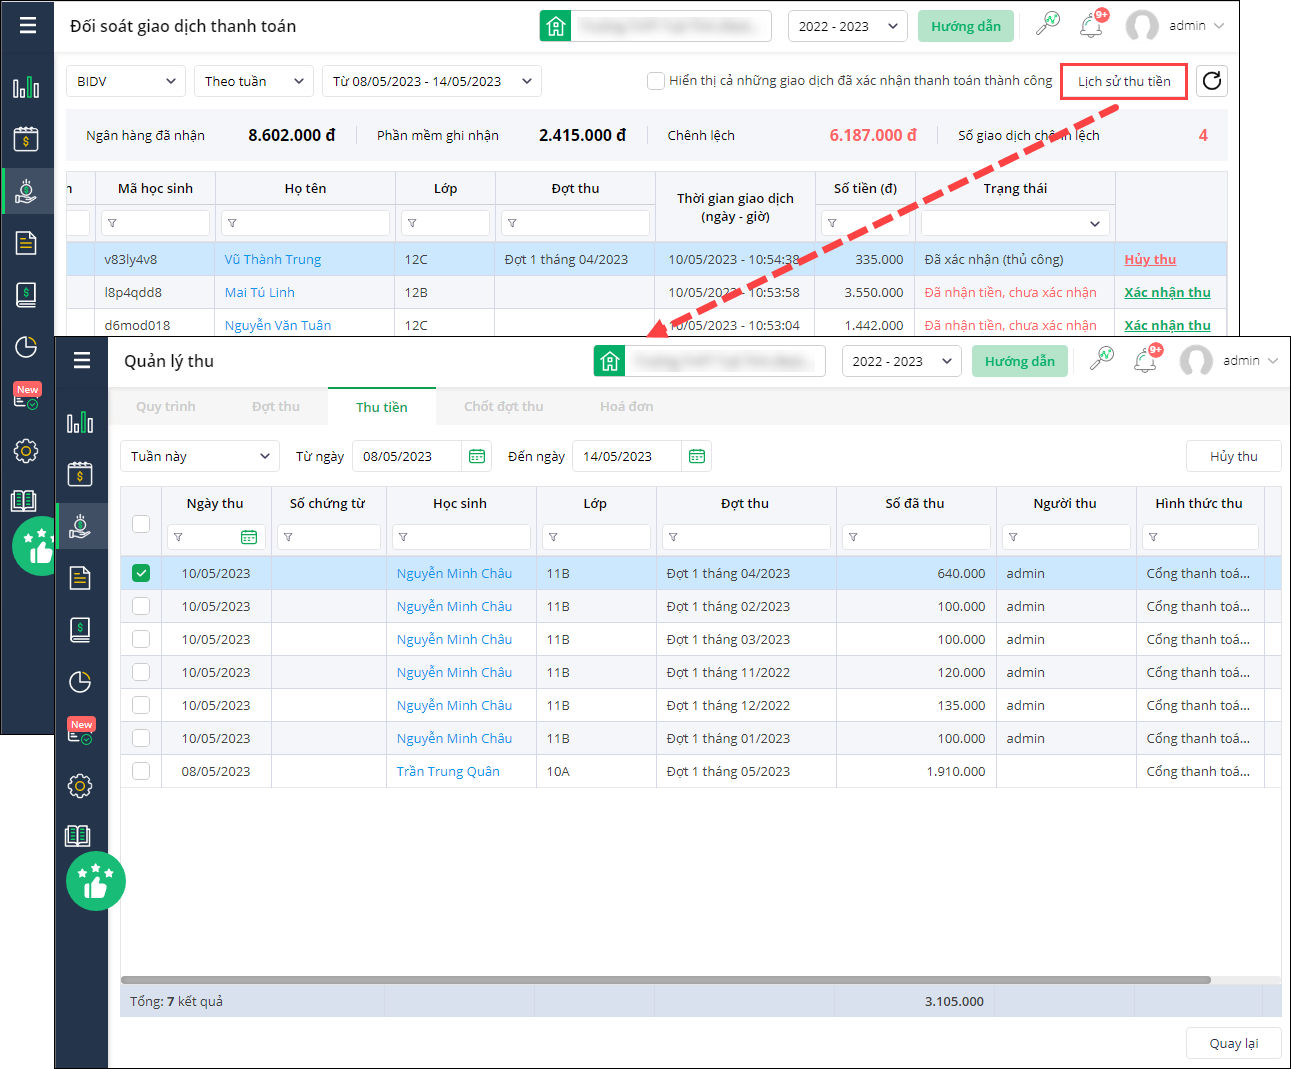This screenshot has height=1069, width=1291.
Task: Open date range dropdown Từ 08/05/2023 - 14/05/2023
Action: tap(432, 81)
